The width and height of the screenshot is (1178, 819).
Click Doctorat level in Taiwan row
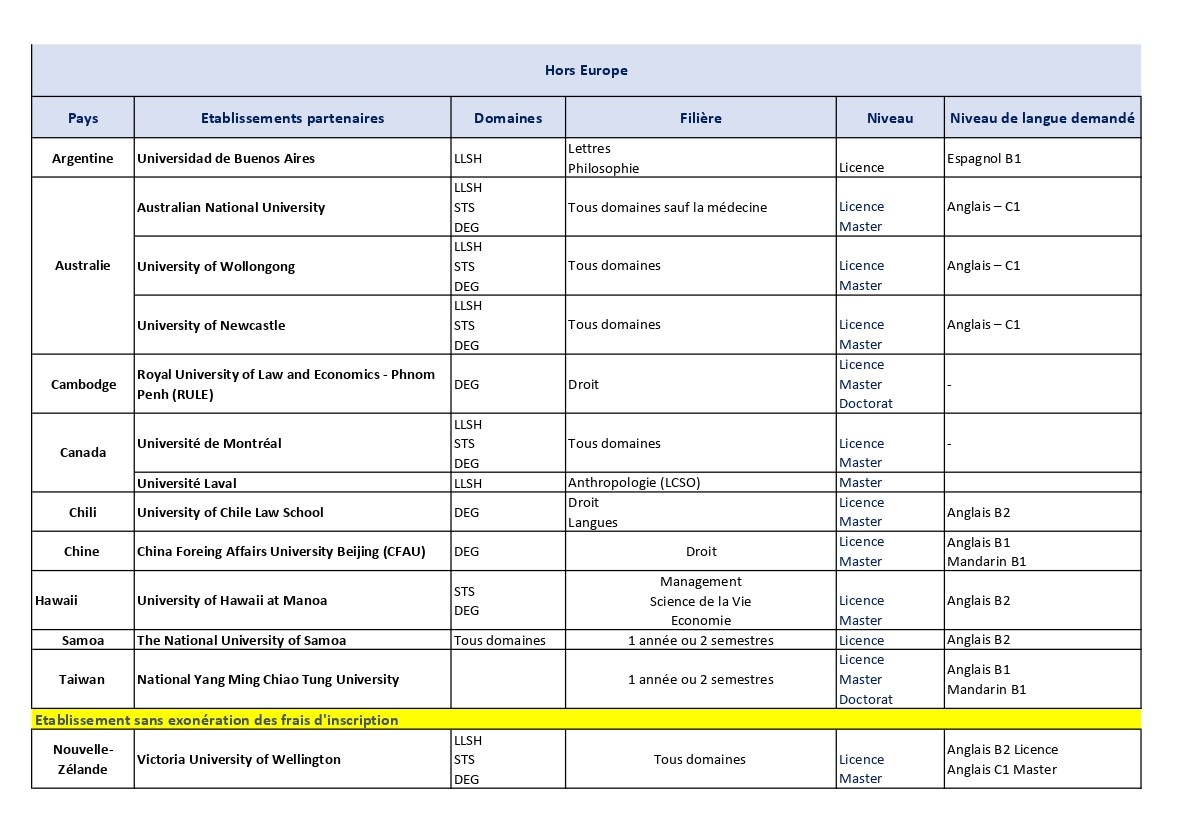tap(865, 699)
